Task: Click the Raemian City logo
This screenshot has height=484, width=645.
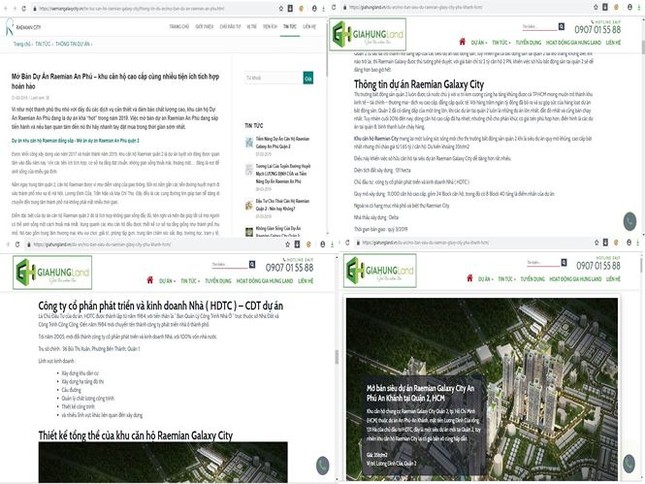Action: point(23,27)
